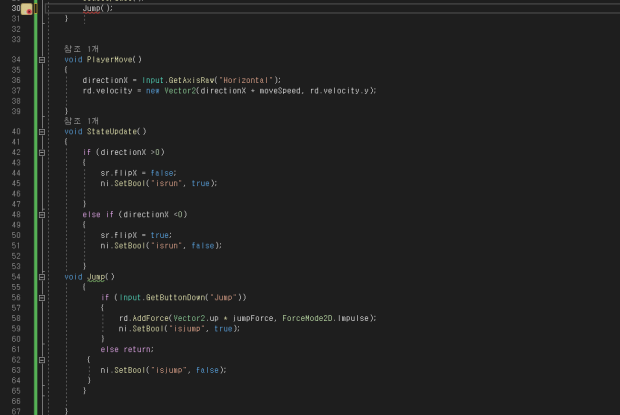The height and width of the screenshot is (415, 620).
Task: Collapse the Jump method definition
Action: (x=41, y=276)
